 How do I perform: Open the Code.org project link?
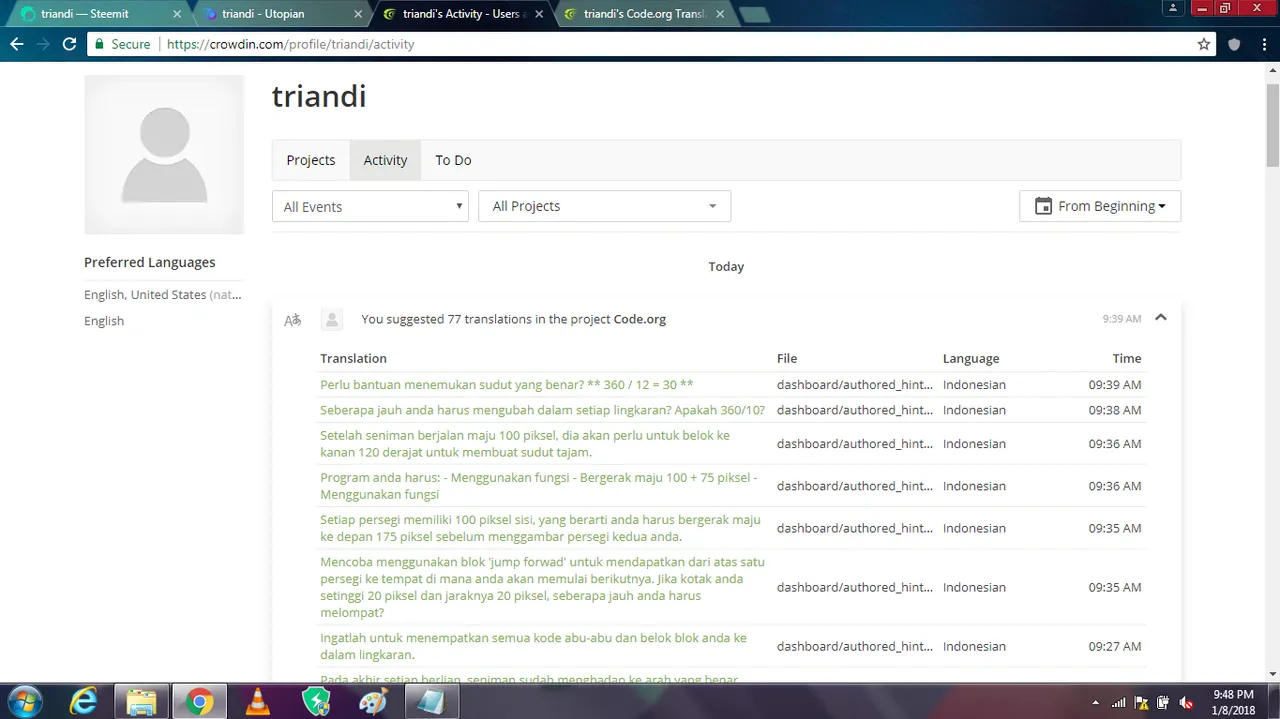[x=640, y=319]
